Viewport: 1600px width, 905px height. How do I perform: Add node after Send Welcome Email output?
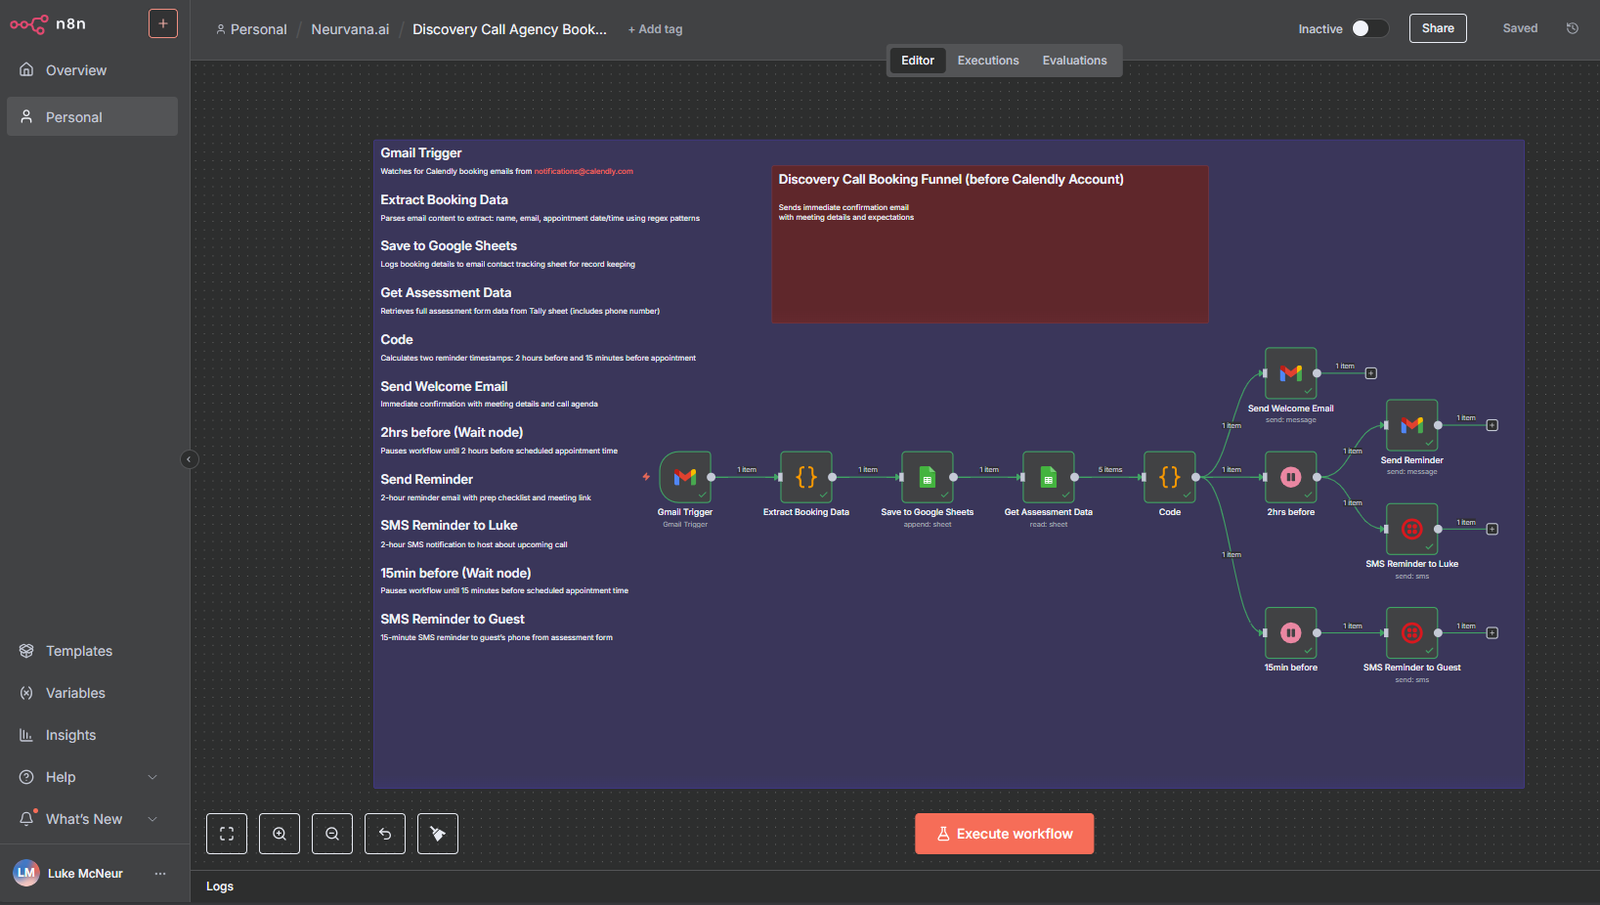click(1371, 373)
